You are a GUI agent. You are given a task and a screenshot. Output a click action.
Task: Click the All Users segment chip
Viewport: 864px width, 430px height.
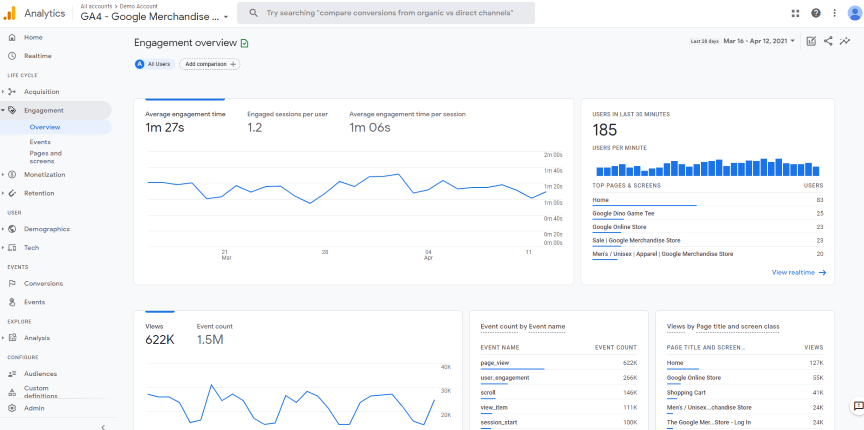tap(154, 64)
